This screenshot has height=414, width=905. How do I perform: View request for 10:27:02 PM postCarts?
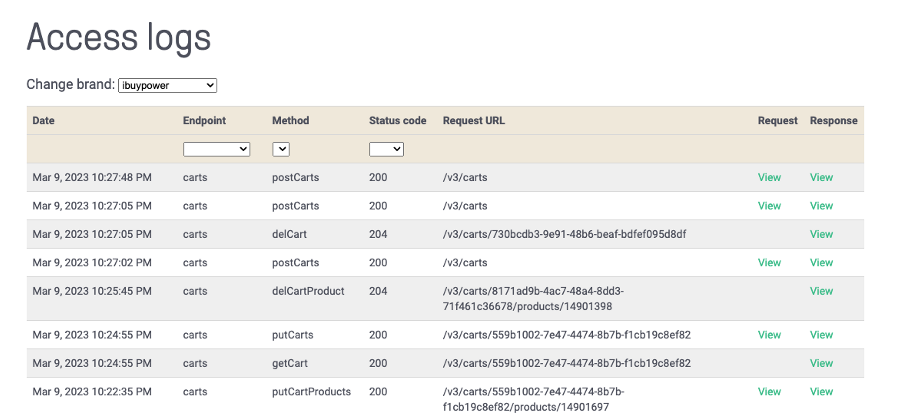(769, 263)
